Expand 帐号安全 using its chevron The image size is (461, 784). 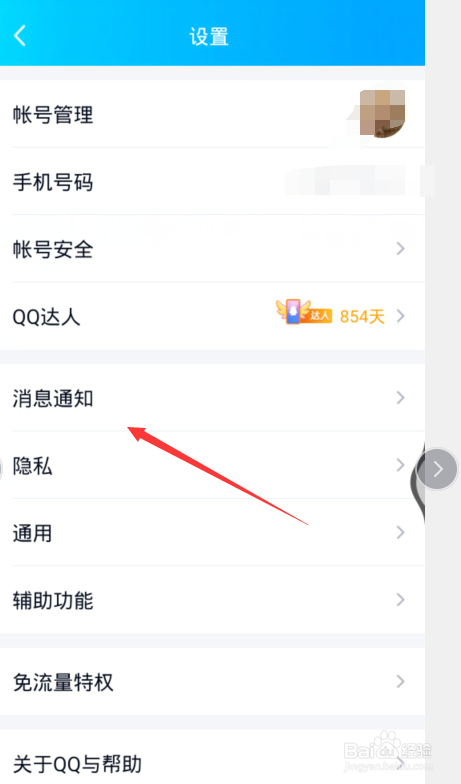[x=400, y=248]
